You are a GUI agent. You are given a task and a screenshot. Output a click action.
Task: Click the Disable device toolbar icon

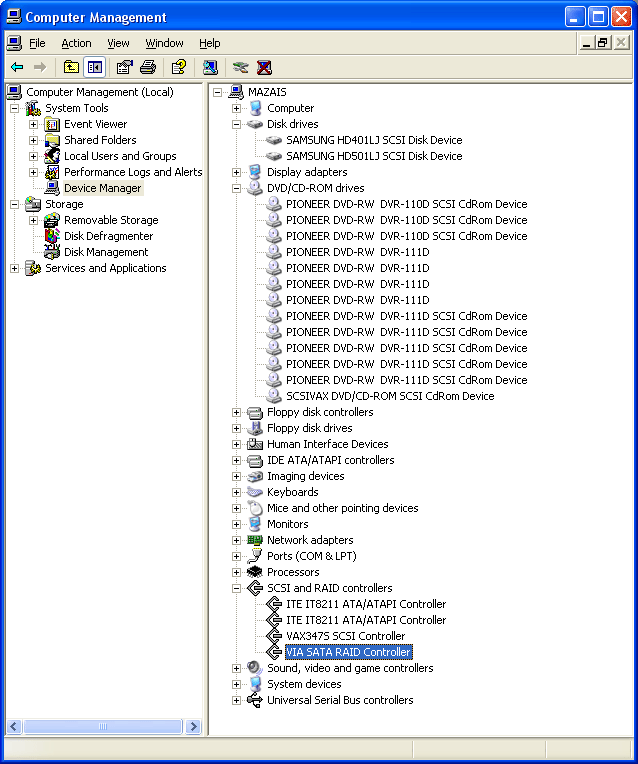click(240, 67)
